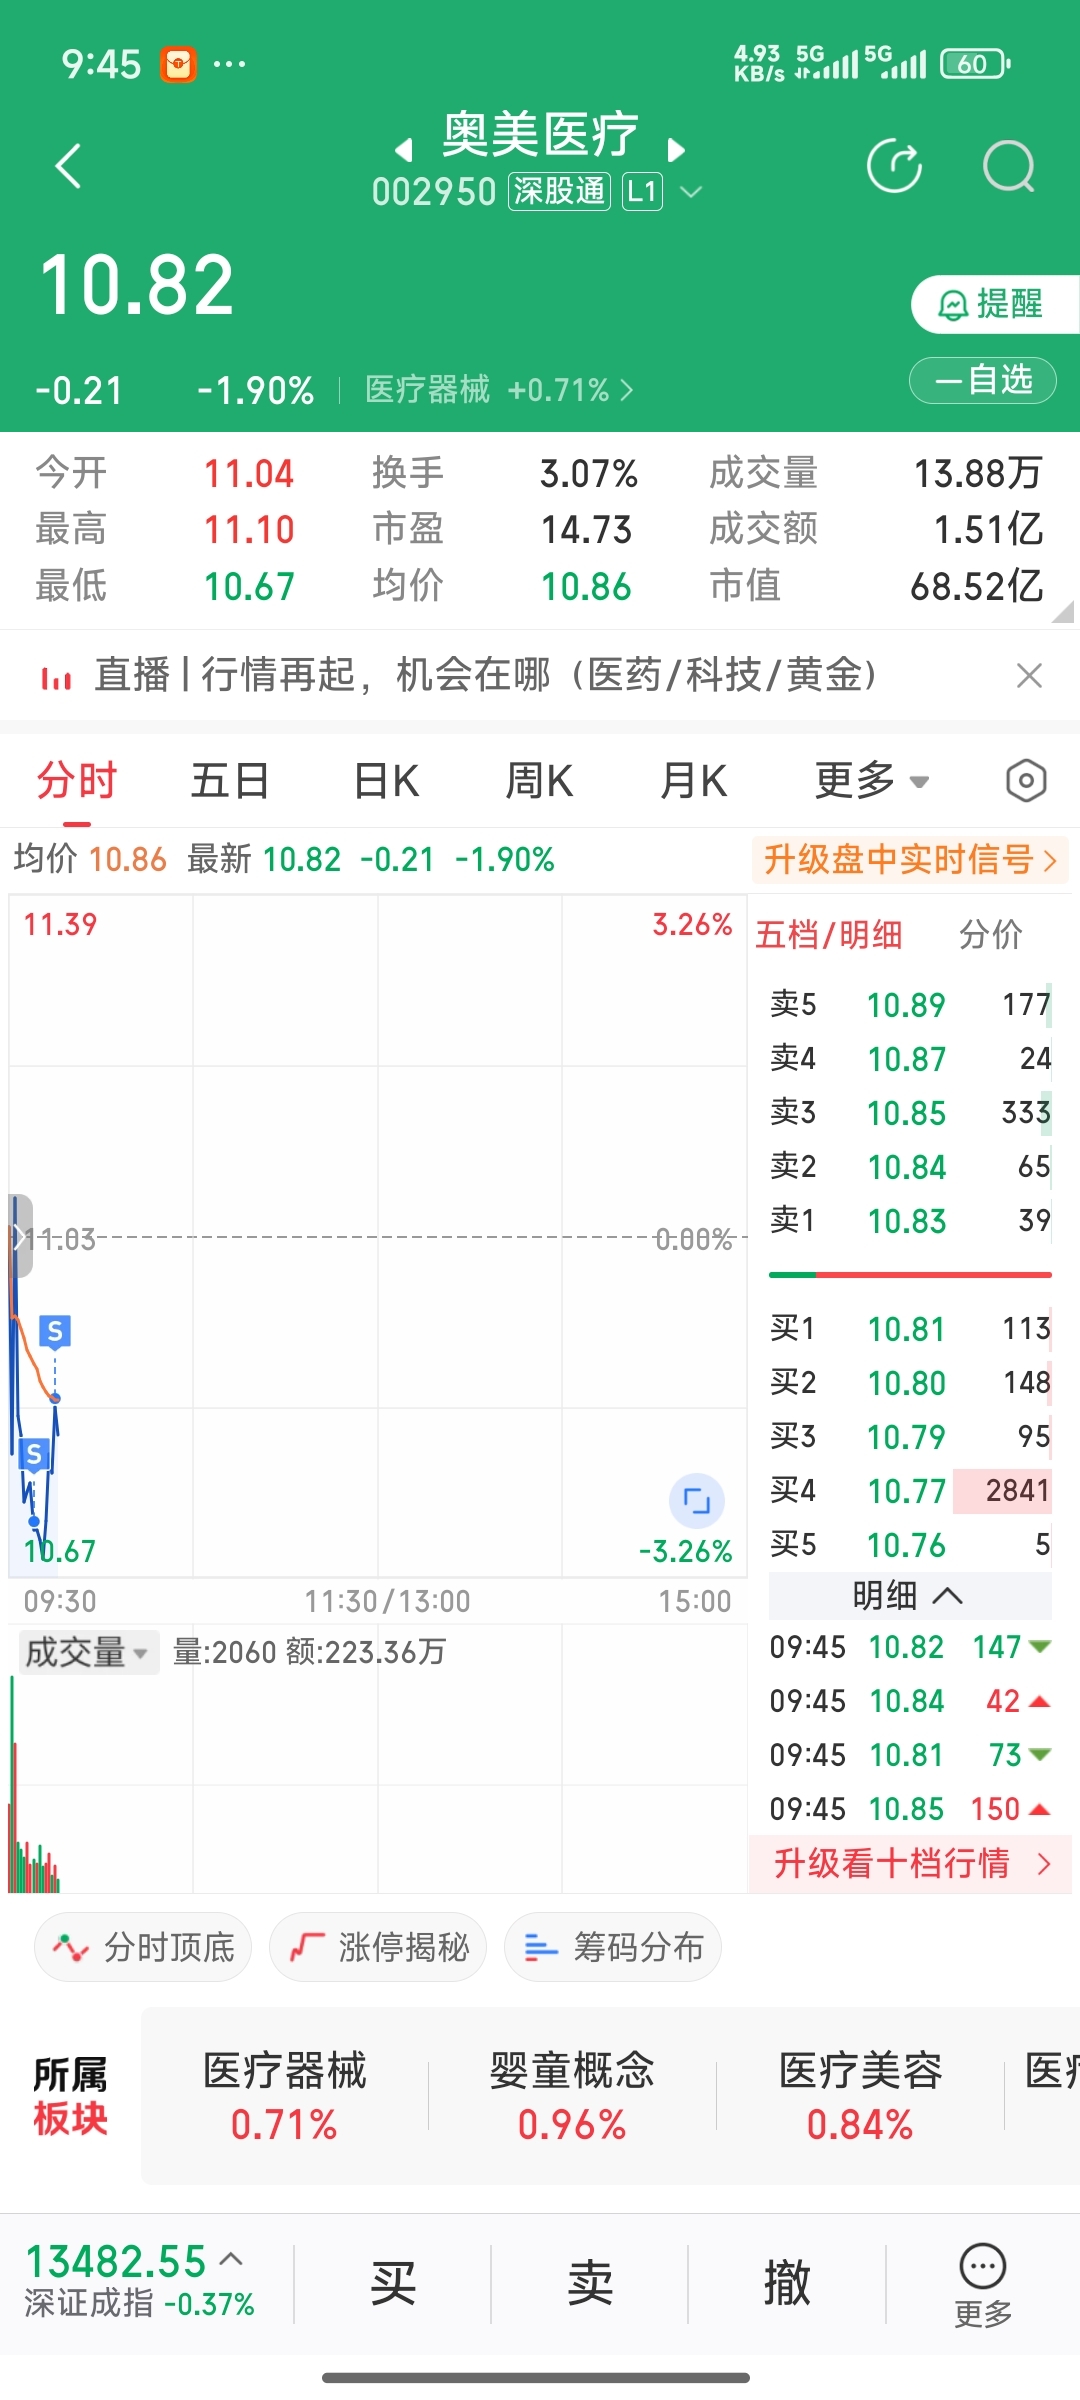Tap the 换手 3.07% value
This screenshot has height=2400, width=1080.
pyautogui.click(x=588, y=474)
